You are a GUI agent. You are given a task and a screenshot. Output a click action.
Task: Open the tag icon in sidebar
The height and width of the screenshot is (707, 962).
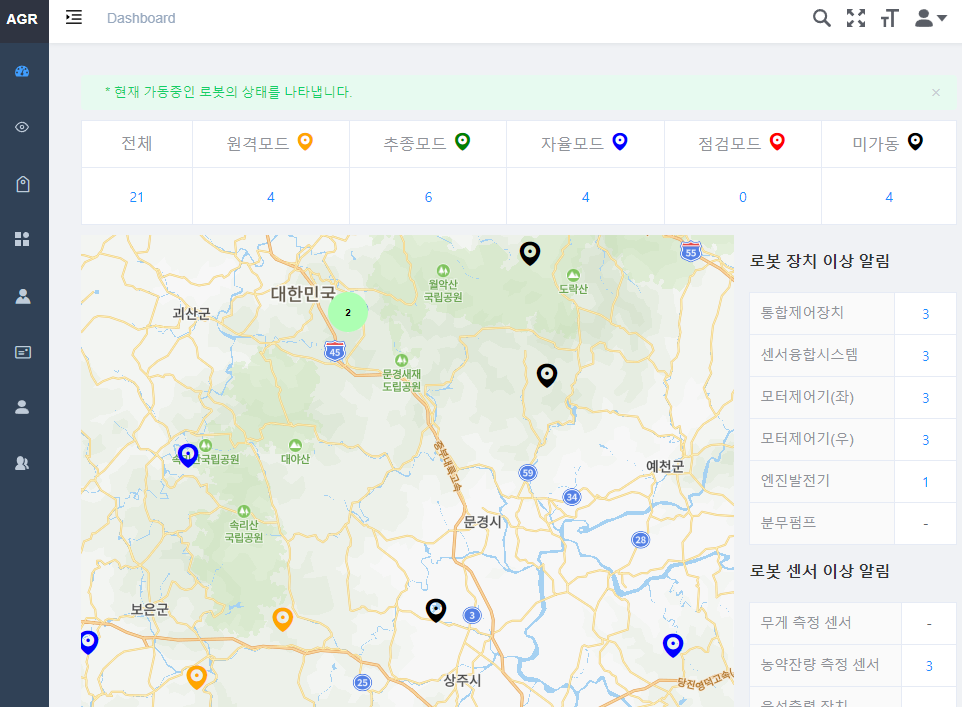point(23,183)
